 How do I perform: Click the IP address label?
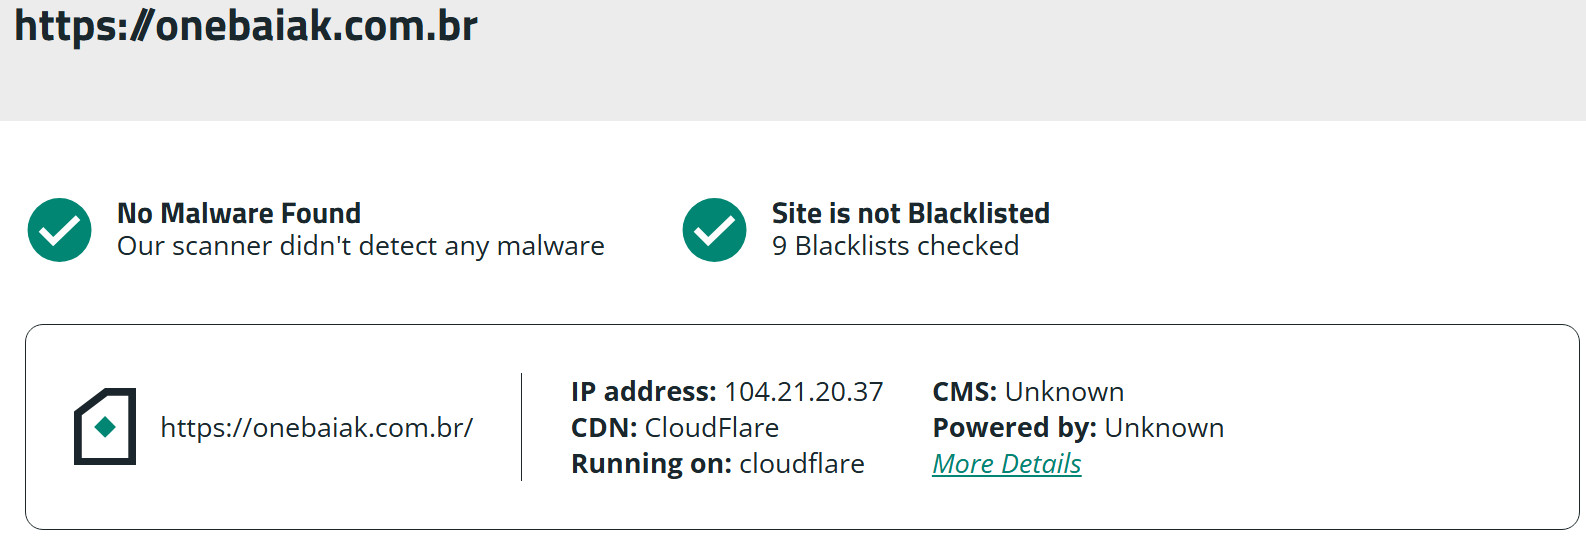[643, 392]
